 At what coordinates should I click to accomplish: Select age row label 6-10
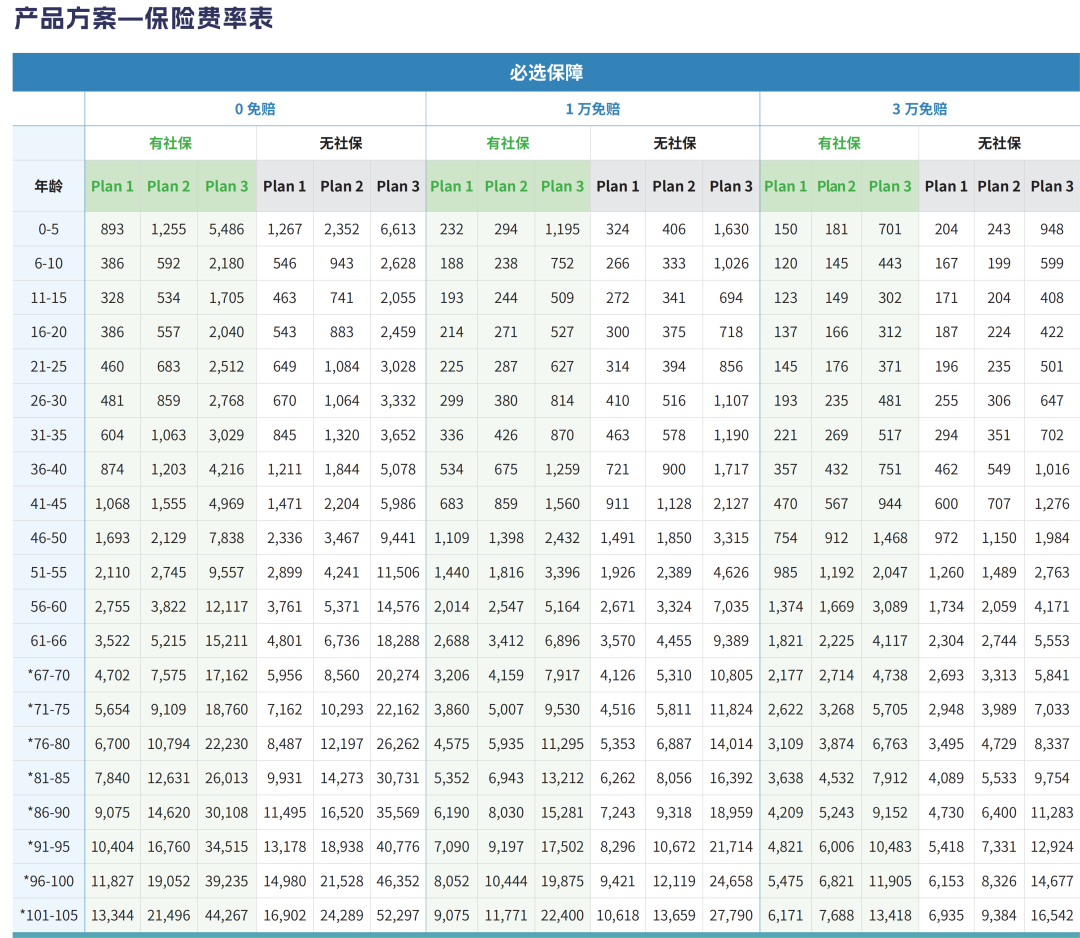48,264
